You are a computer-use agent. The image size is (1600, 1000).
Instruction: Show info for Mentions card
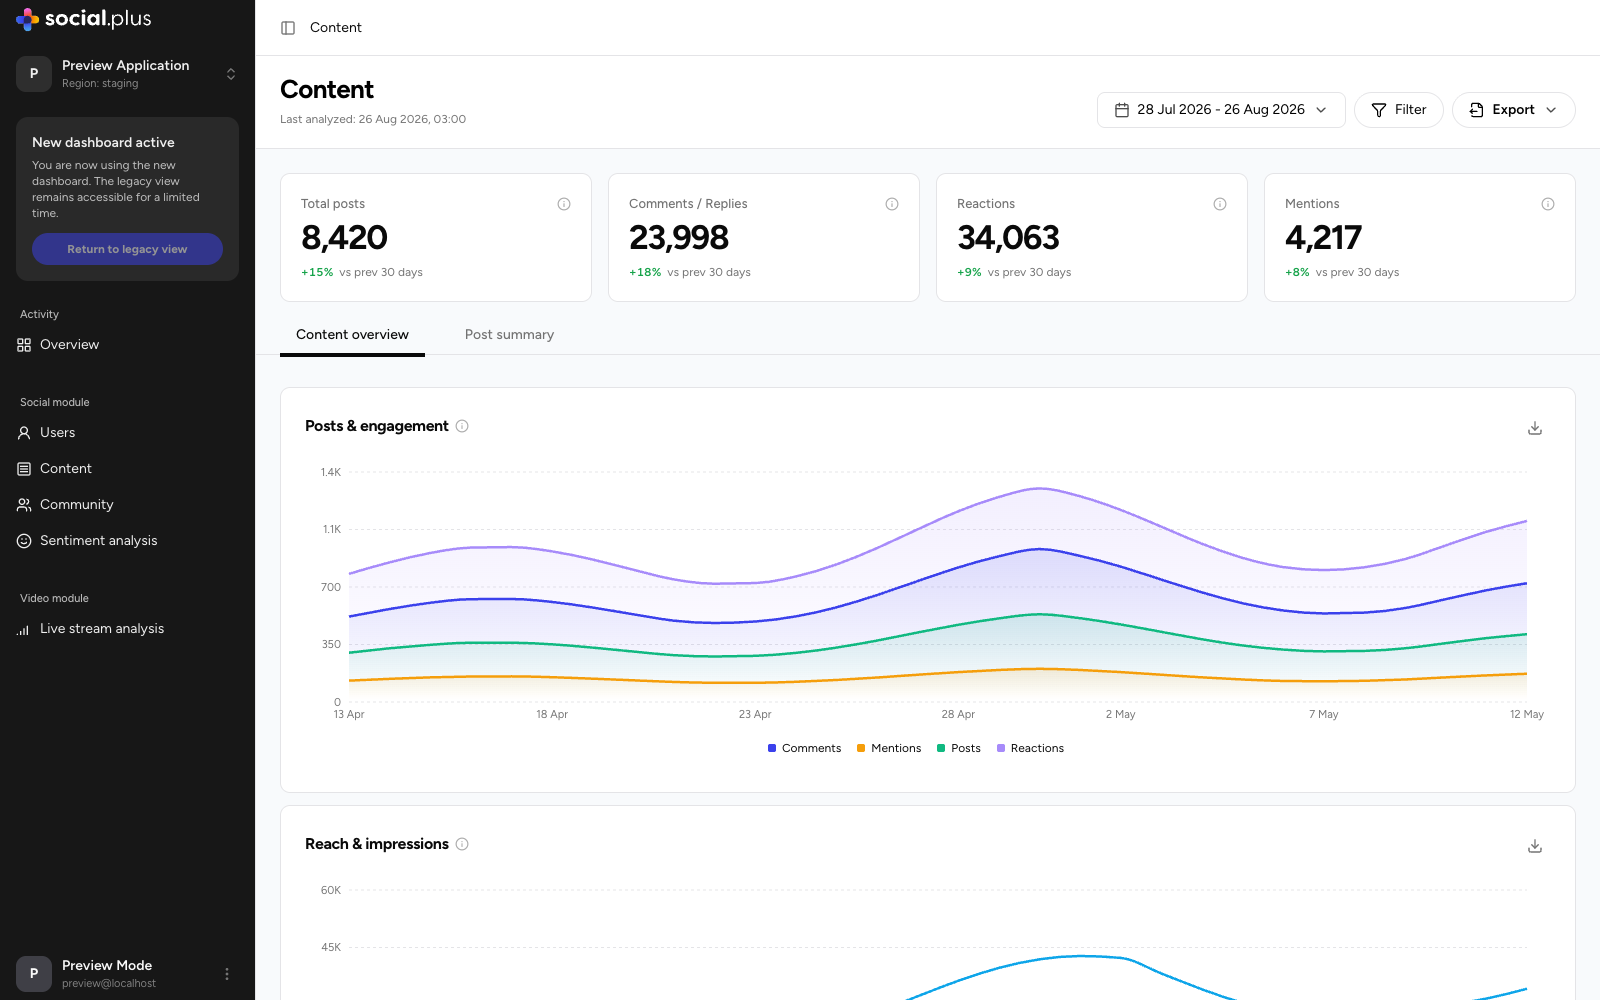[x=1548, y=204]
